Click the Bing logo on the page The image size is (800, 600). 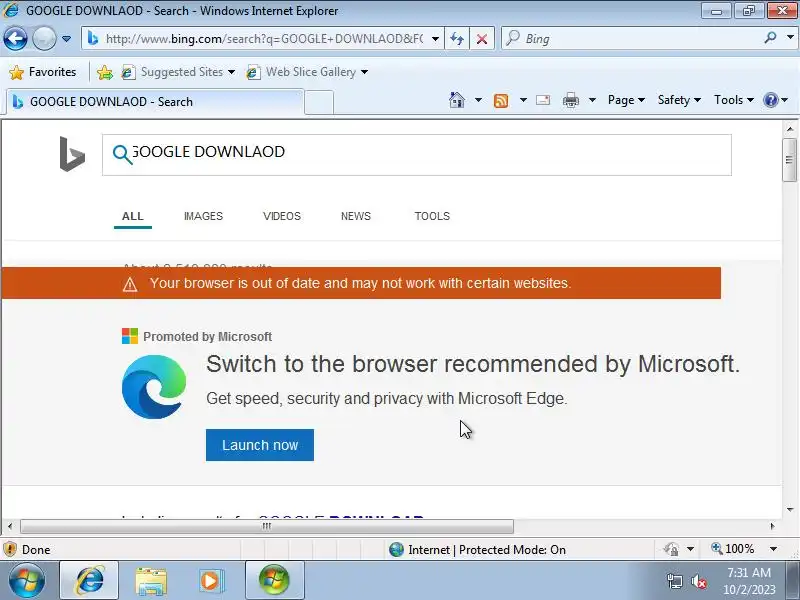click(x=72, y=154)
